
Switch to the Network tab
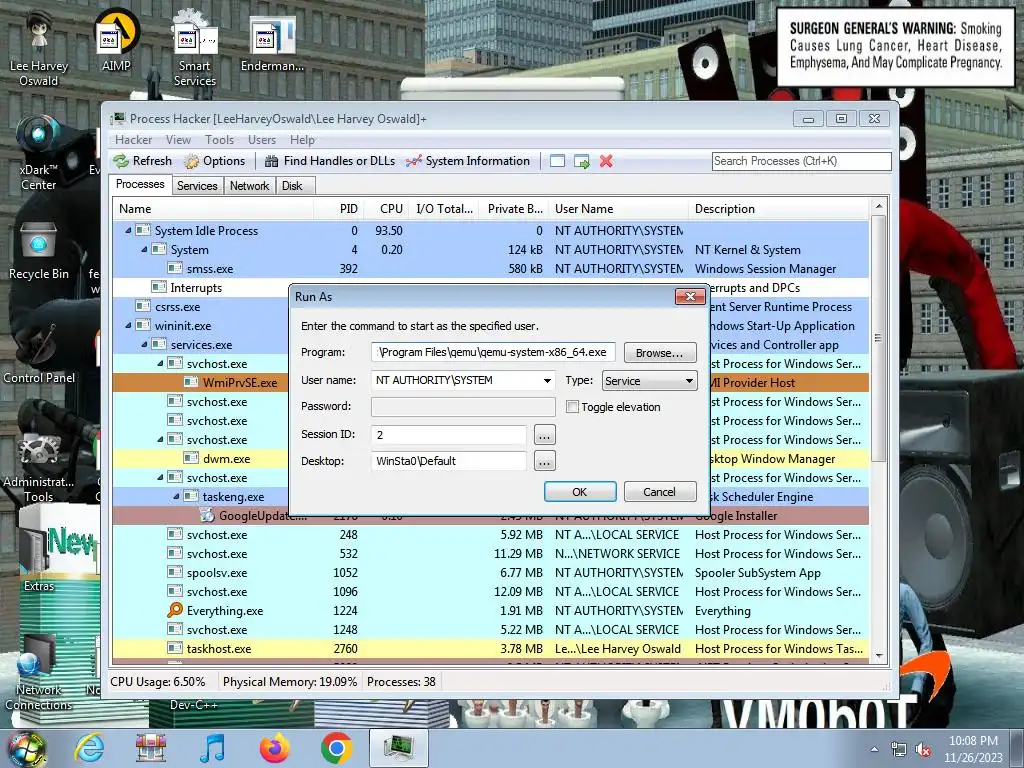tap(249, 185)
